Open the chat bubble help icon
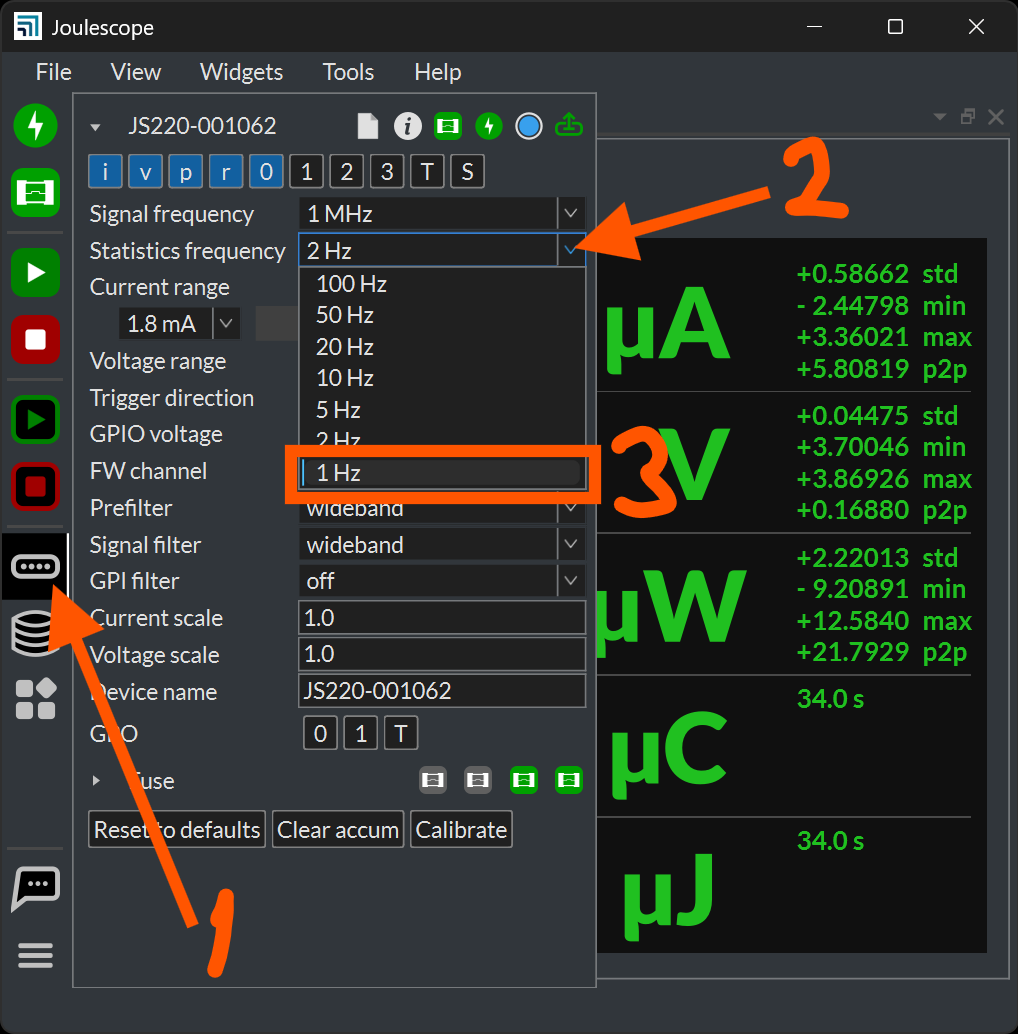 point(36,887)
